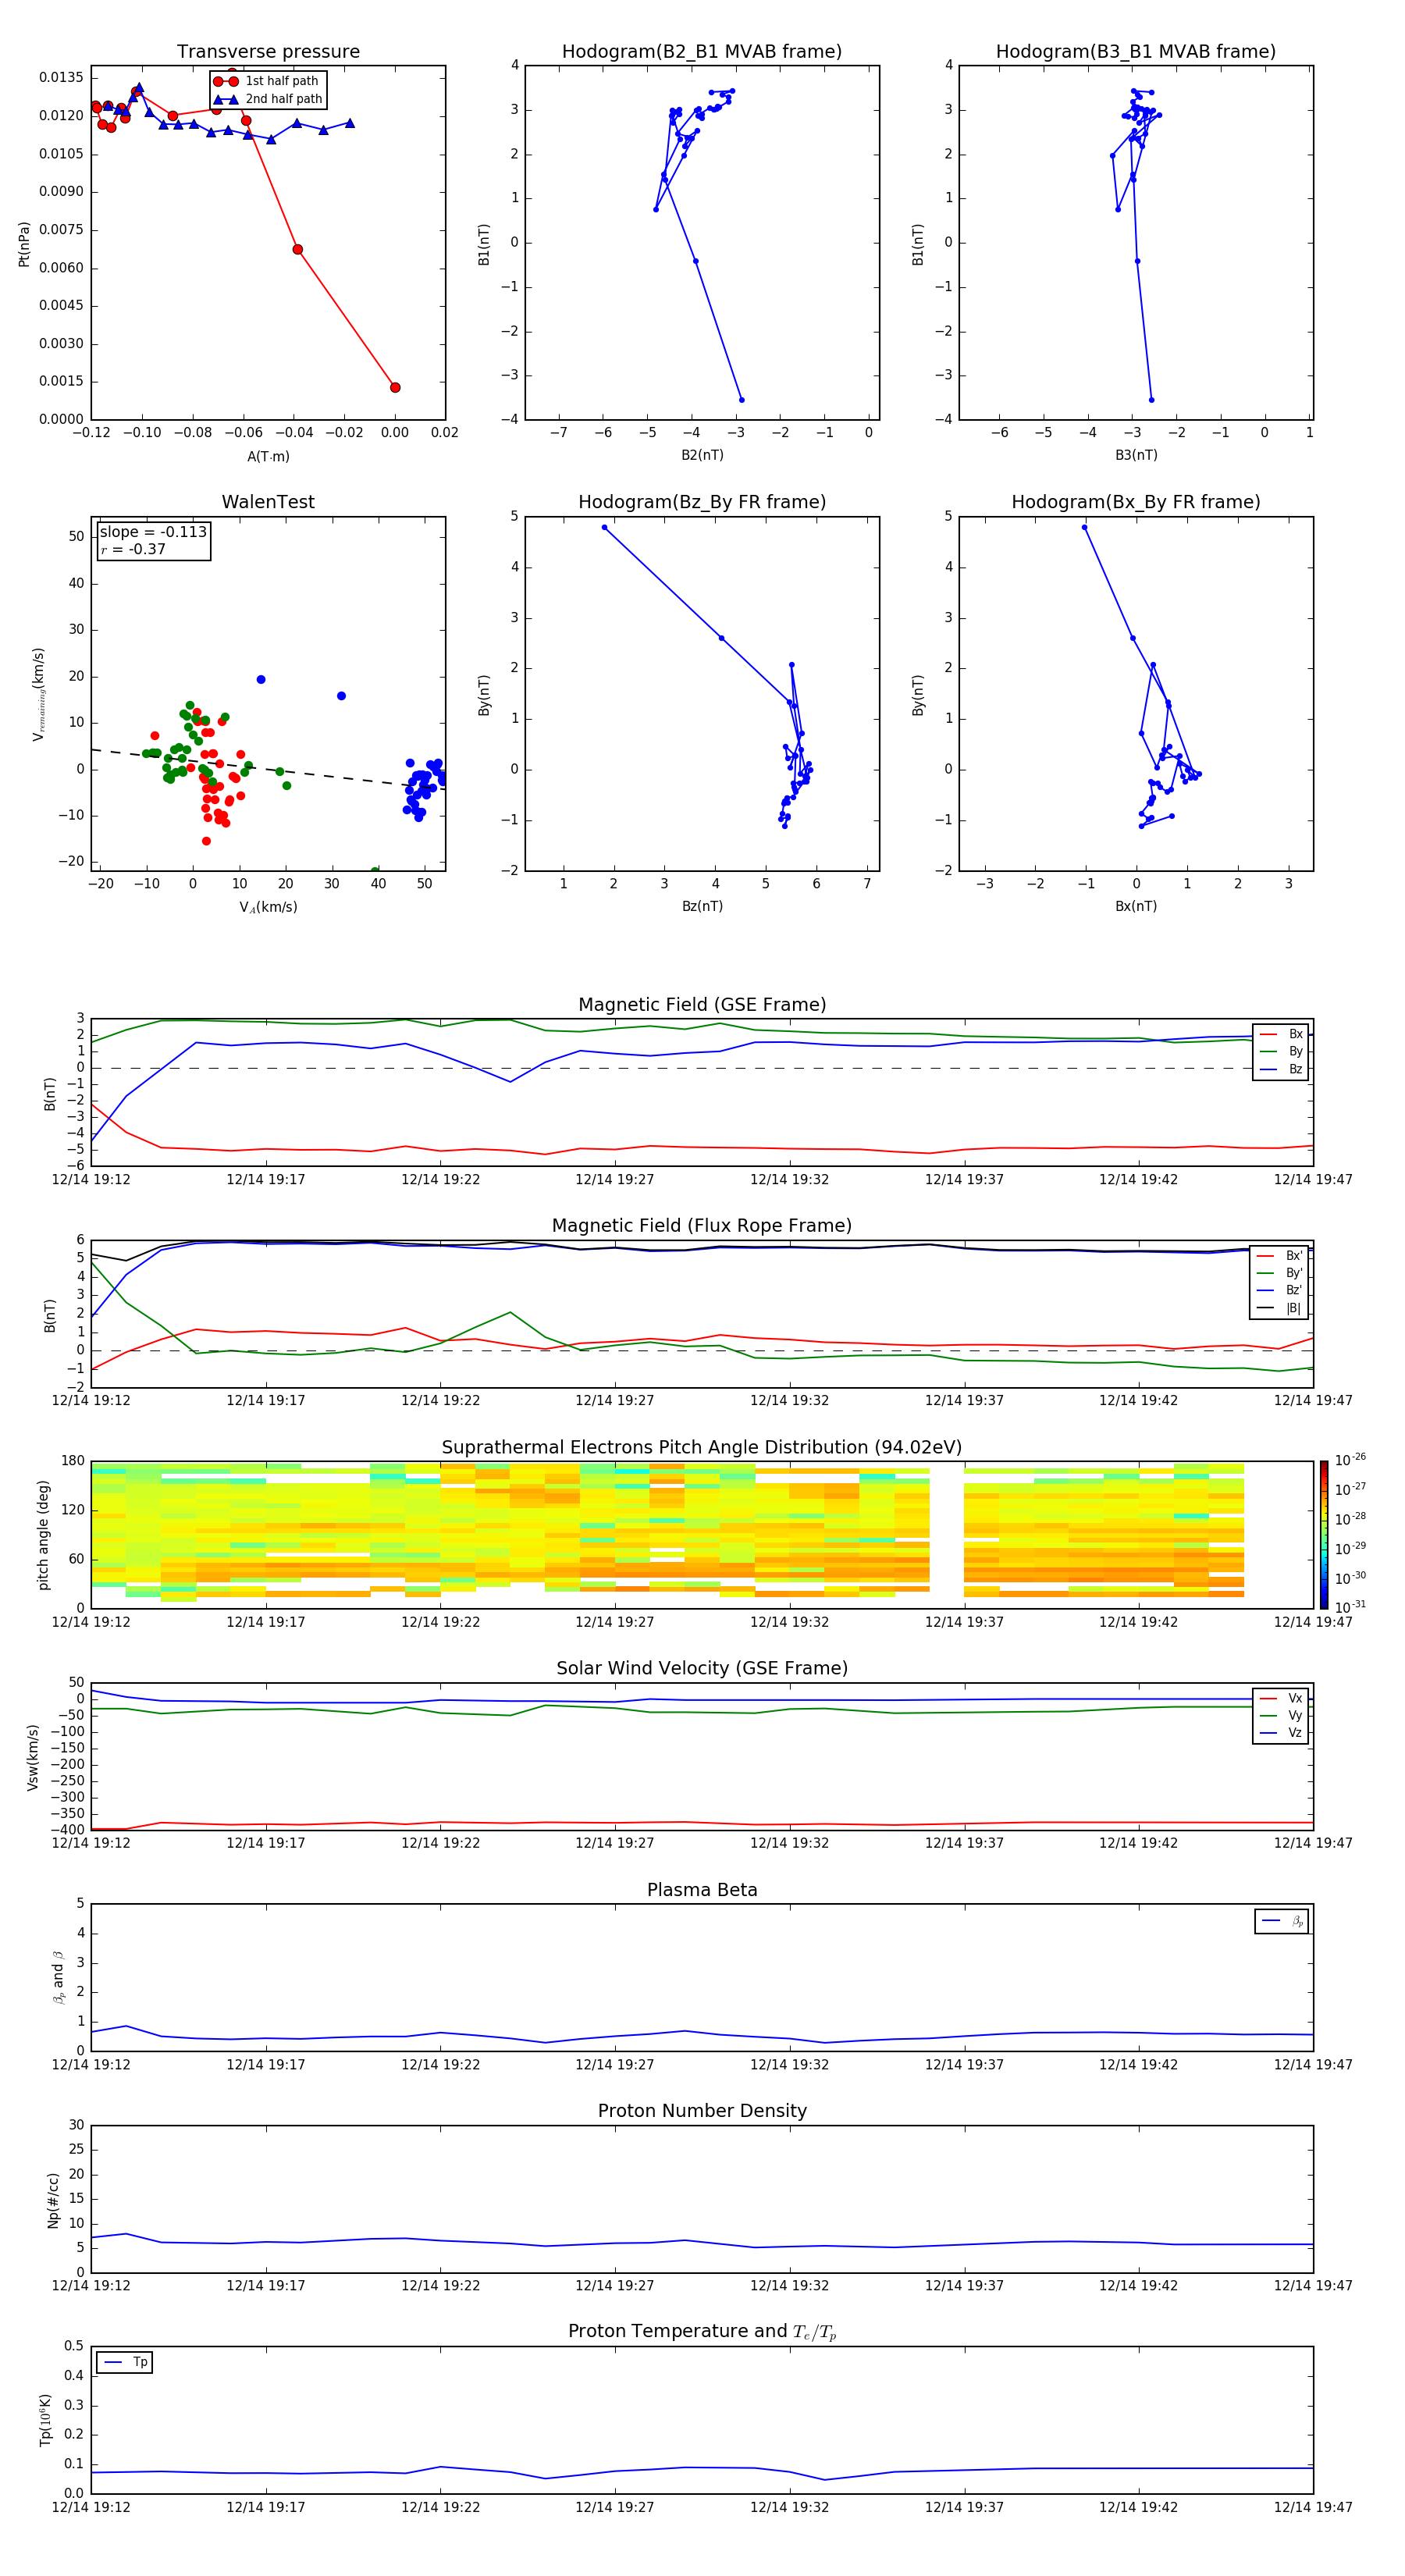The height and width of the screenshot is (2576, 1405).
Task: Select the 'Tp(10^6K)' y-axis label
Action: pyautogui.click(x=45, y=2420)
